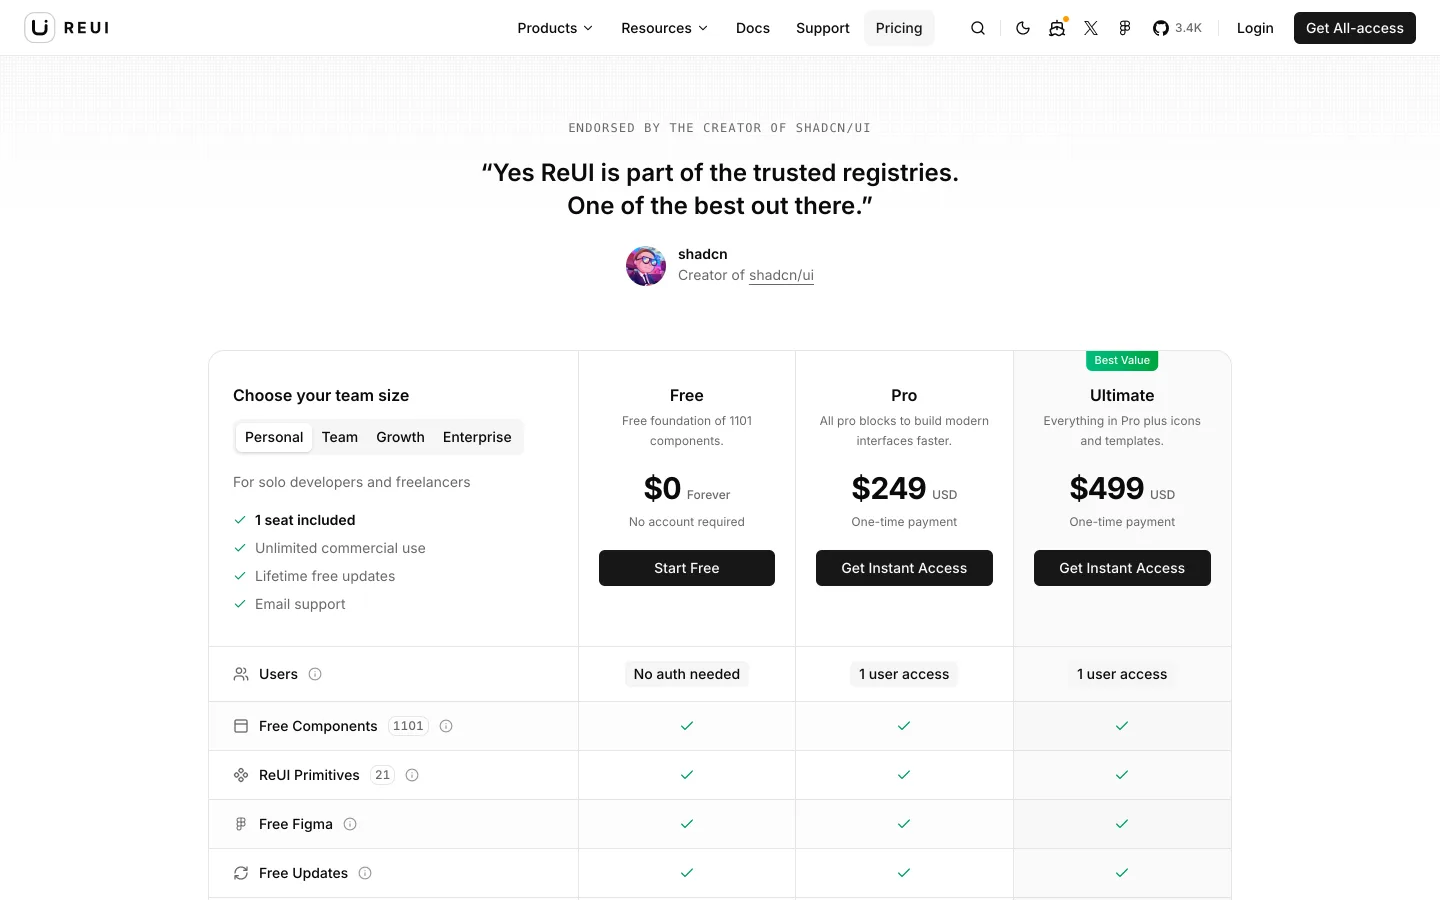Click the info icon next to Free Updates

[x=365, y=873]
